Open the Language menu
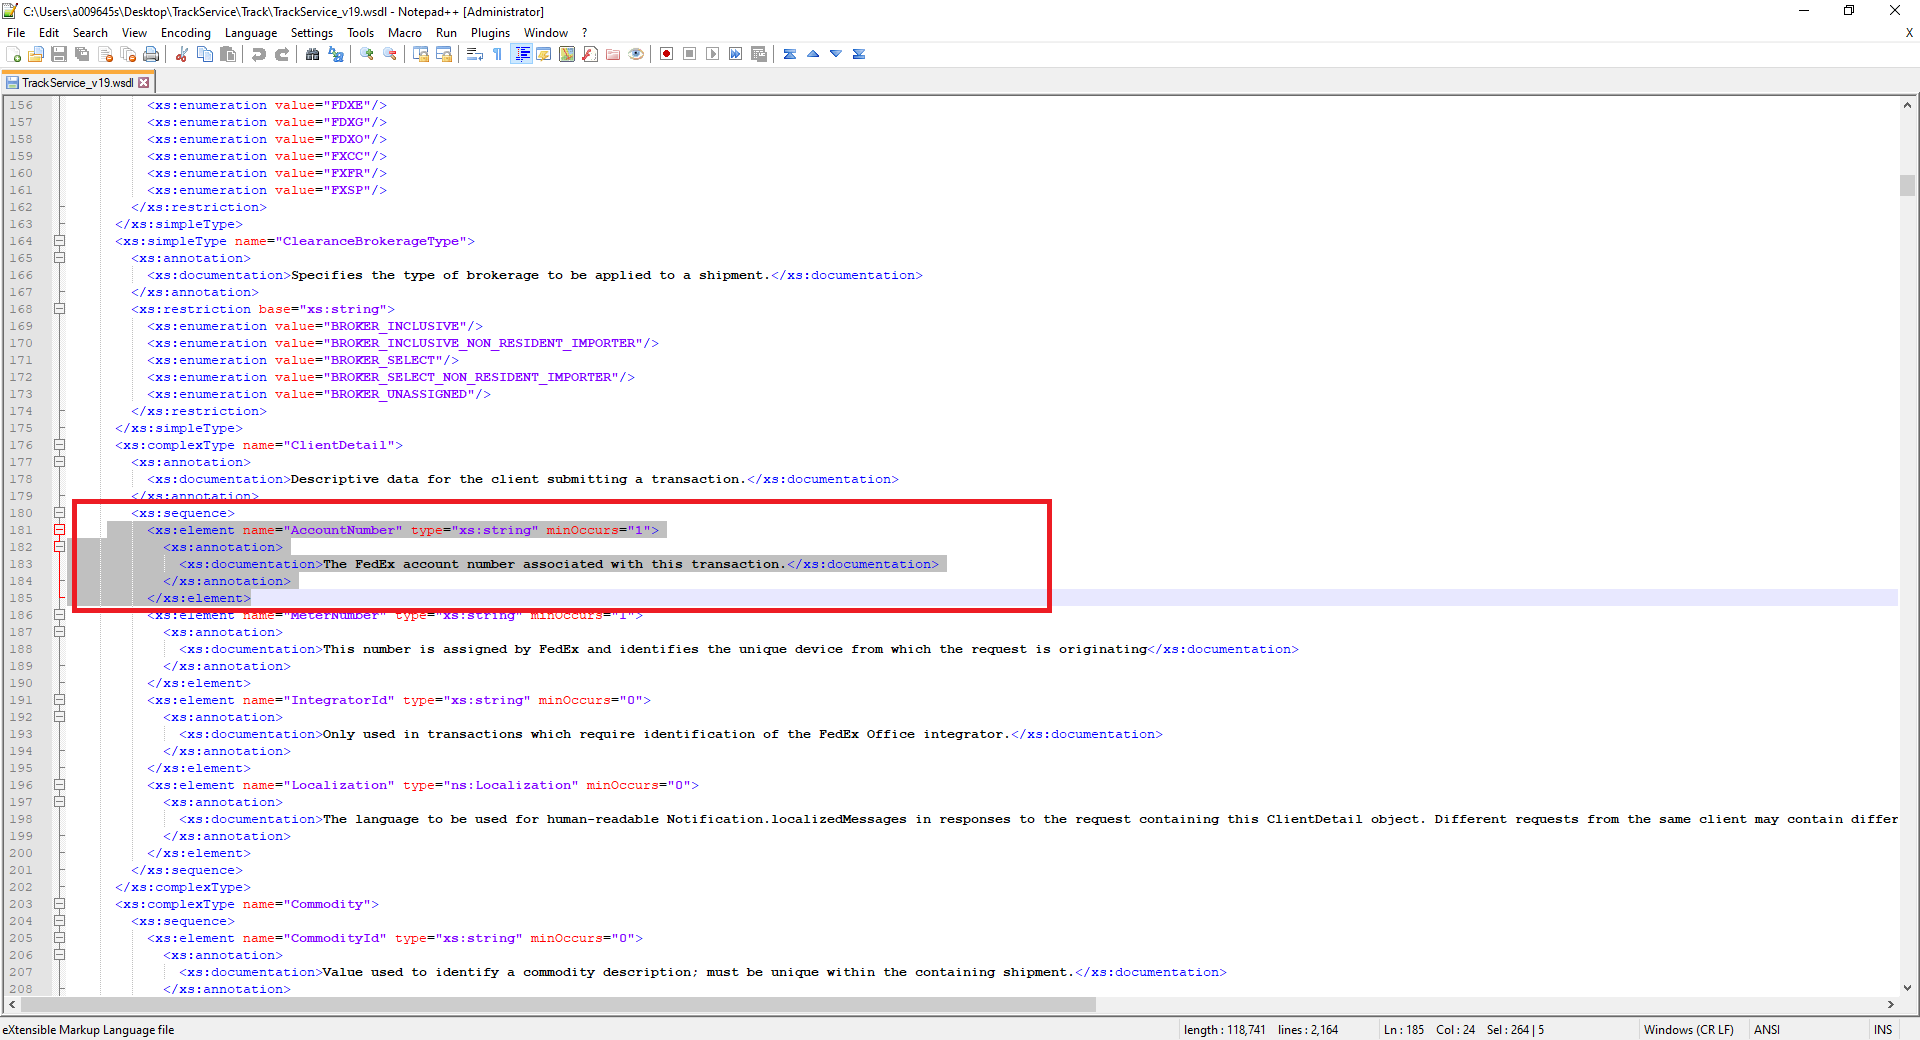This screenshot has height=1040, width=1920. coord(251,33)
